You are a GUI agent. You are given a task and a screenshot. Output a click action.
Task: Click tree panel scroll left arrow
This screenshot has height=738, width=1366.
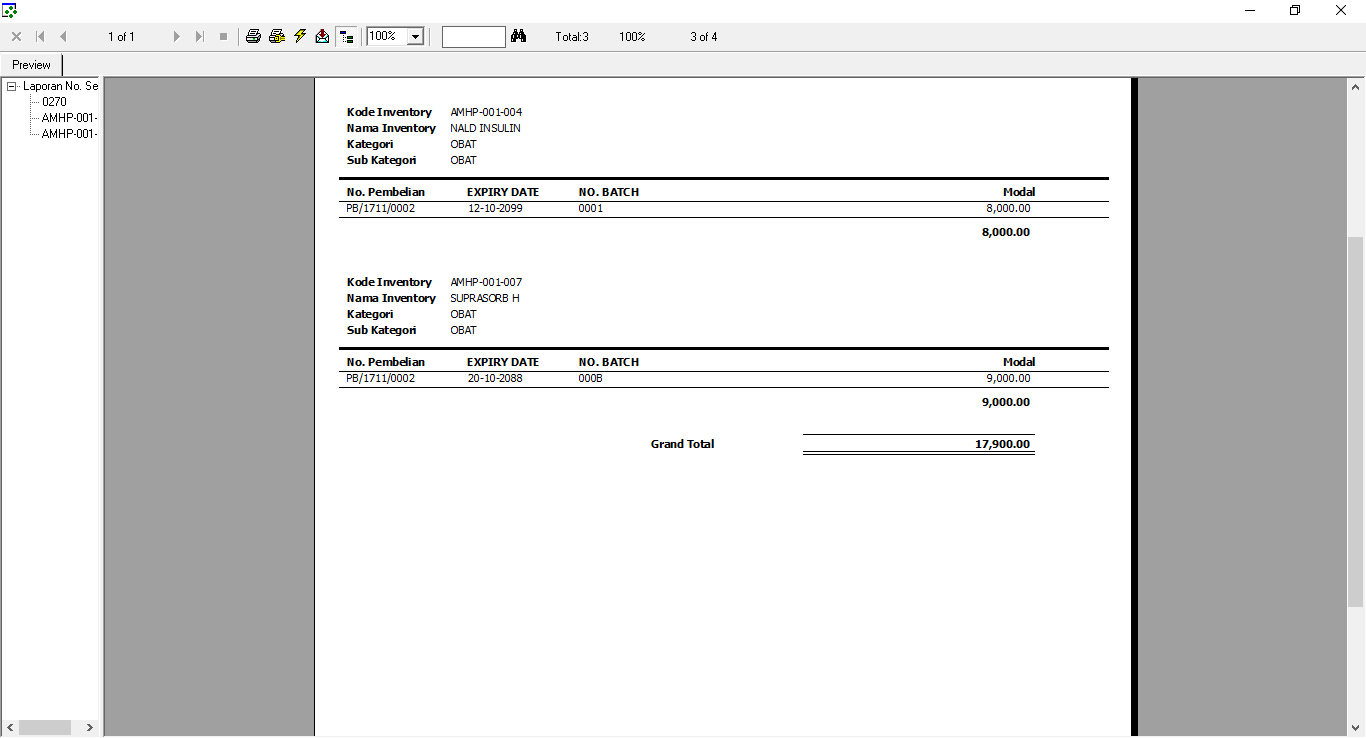coord(10,728)
